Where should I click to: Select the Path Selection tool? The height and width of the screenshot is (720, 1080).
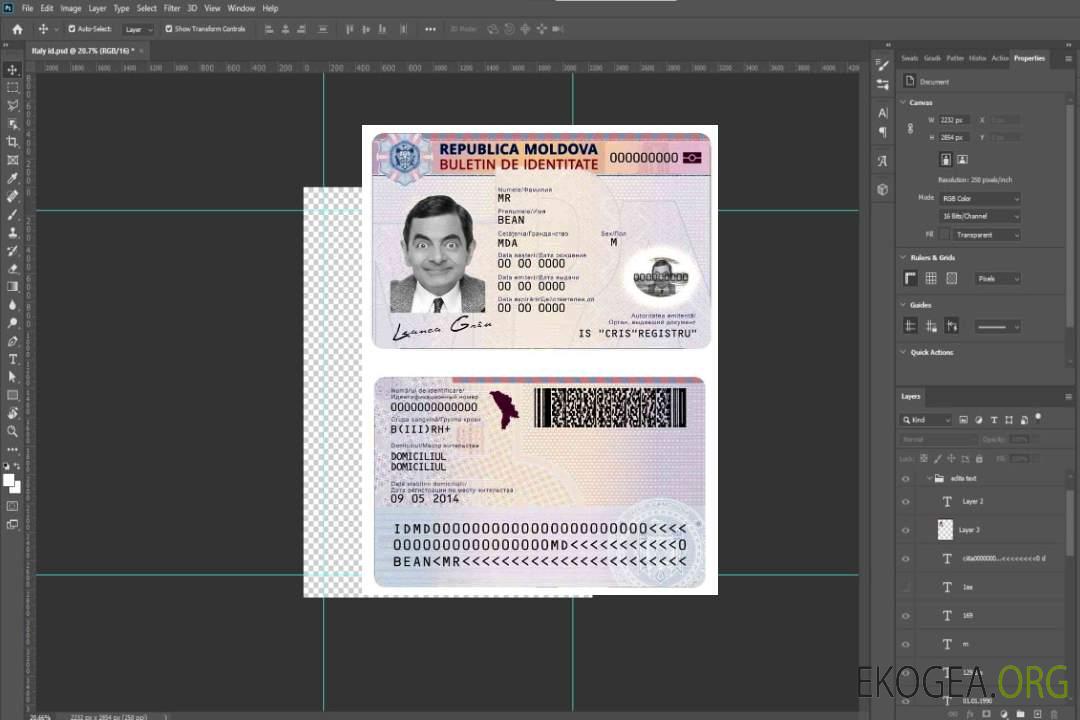click(x=12, y=377)
